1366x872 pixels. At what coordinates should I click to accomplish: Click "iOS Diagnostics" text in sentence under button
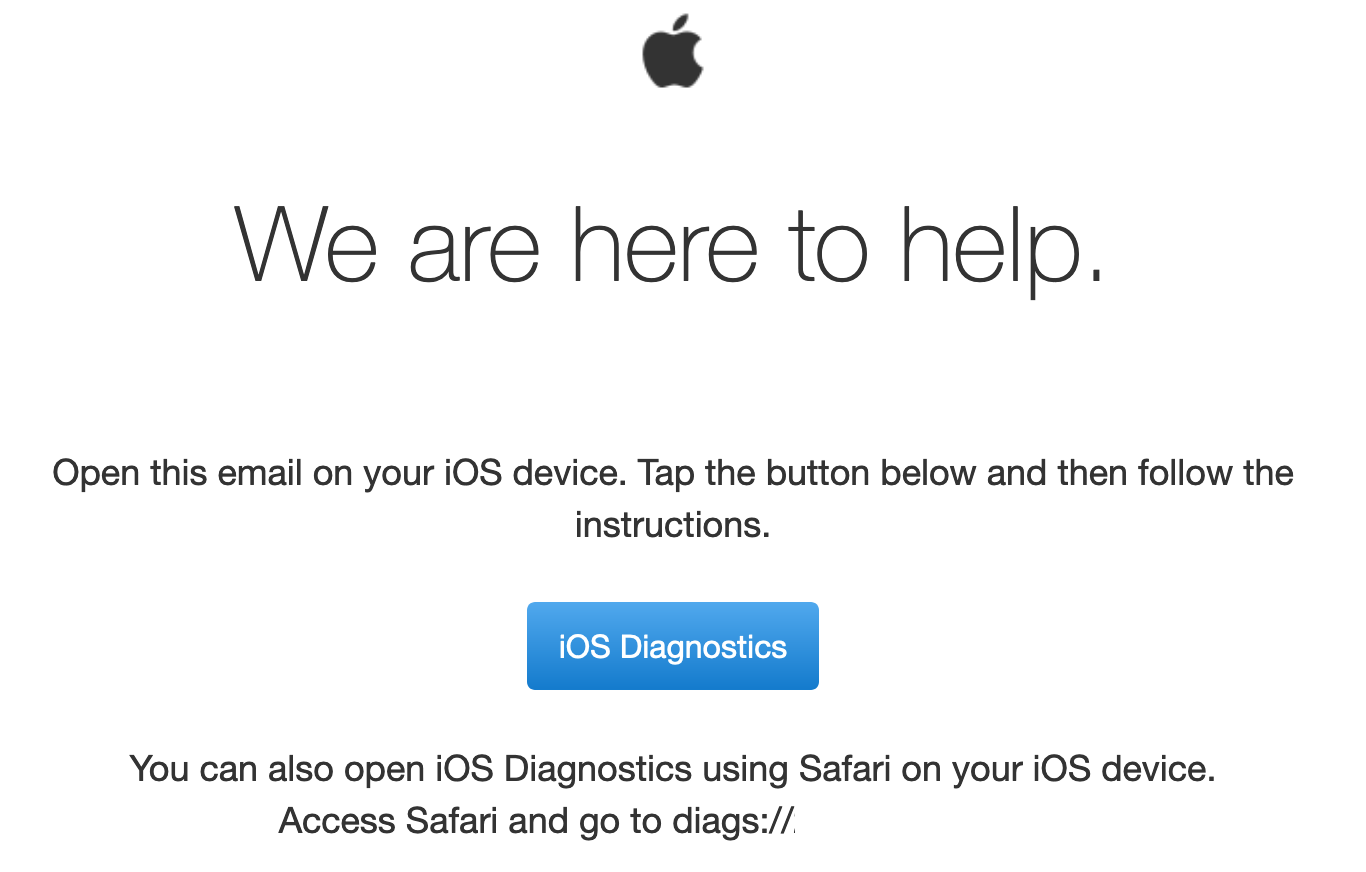pos(565,769)
